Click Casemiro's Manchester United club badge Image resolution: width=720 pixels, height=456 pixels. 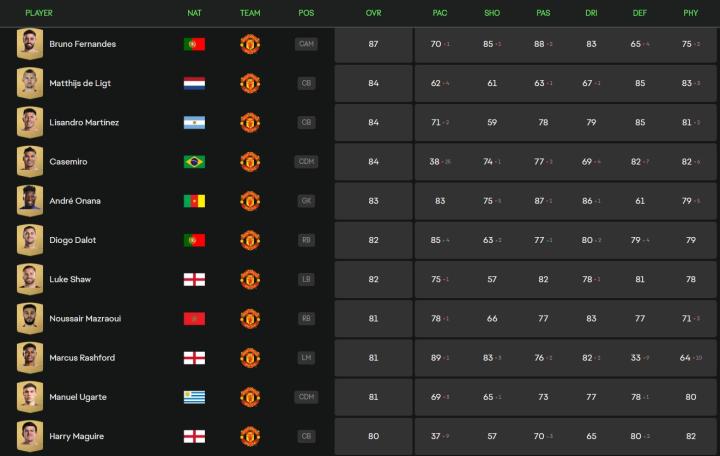[250, 162]
